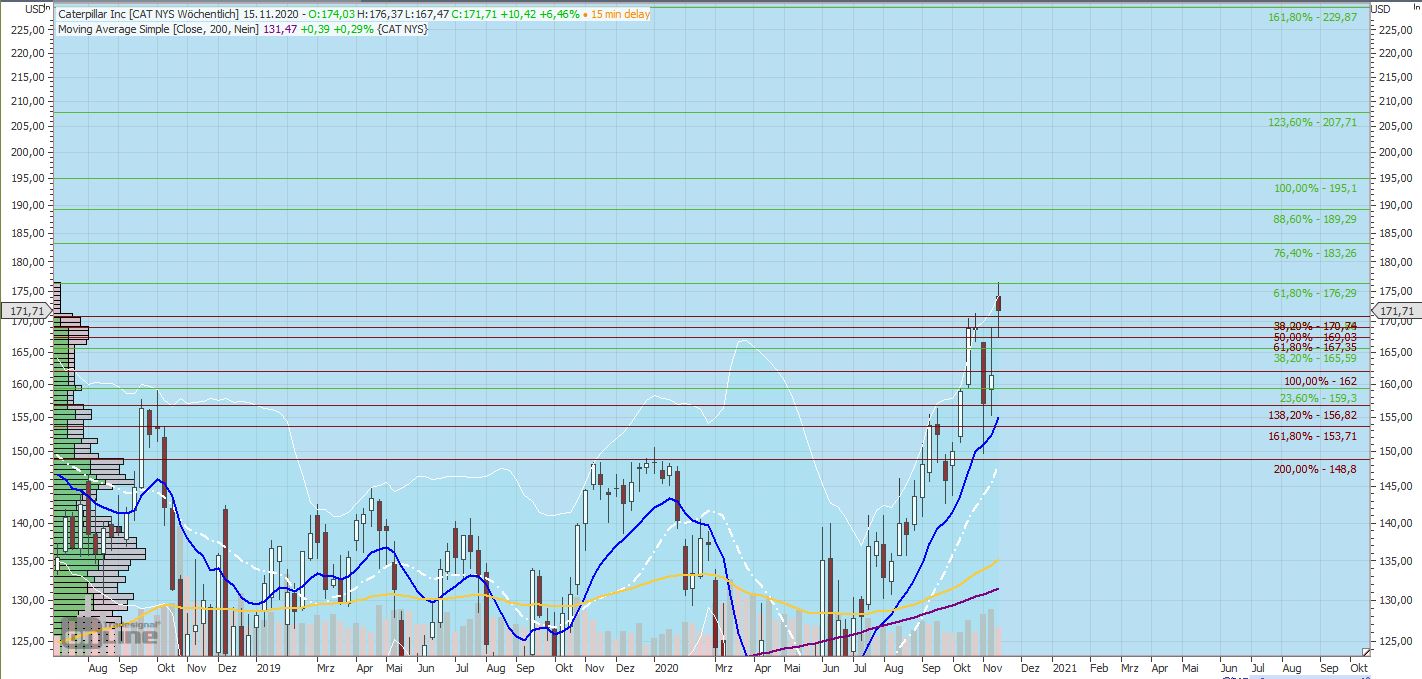Click the 2021 label on the time axis
This screenshot has height=679, width=1422.
tap(1064, 667)
